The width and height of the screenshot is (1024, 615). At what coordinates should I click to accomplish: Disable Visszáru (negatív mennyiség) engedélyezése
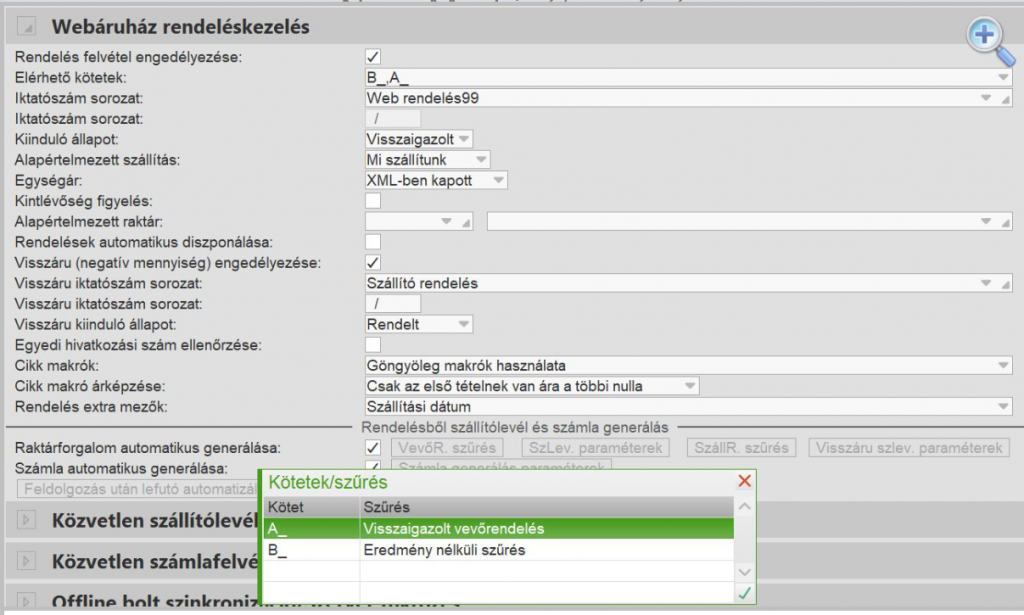[373, 263]
